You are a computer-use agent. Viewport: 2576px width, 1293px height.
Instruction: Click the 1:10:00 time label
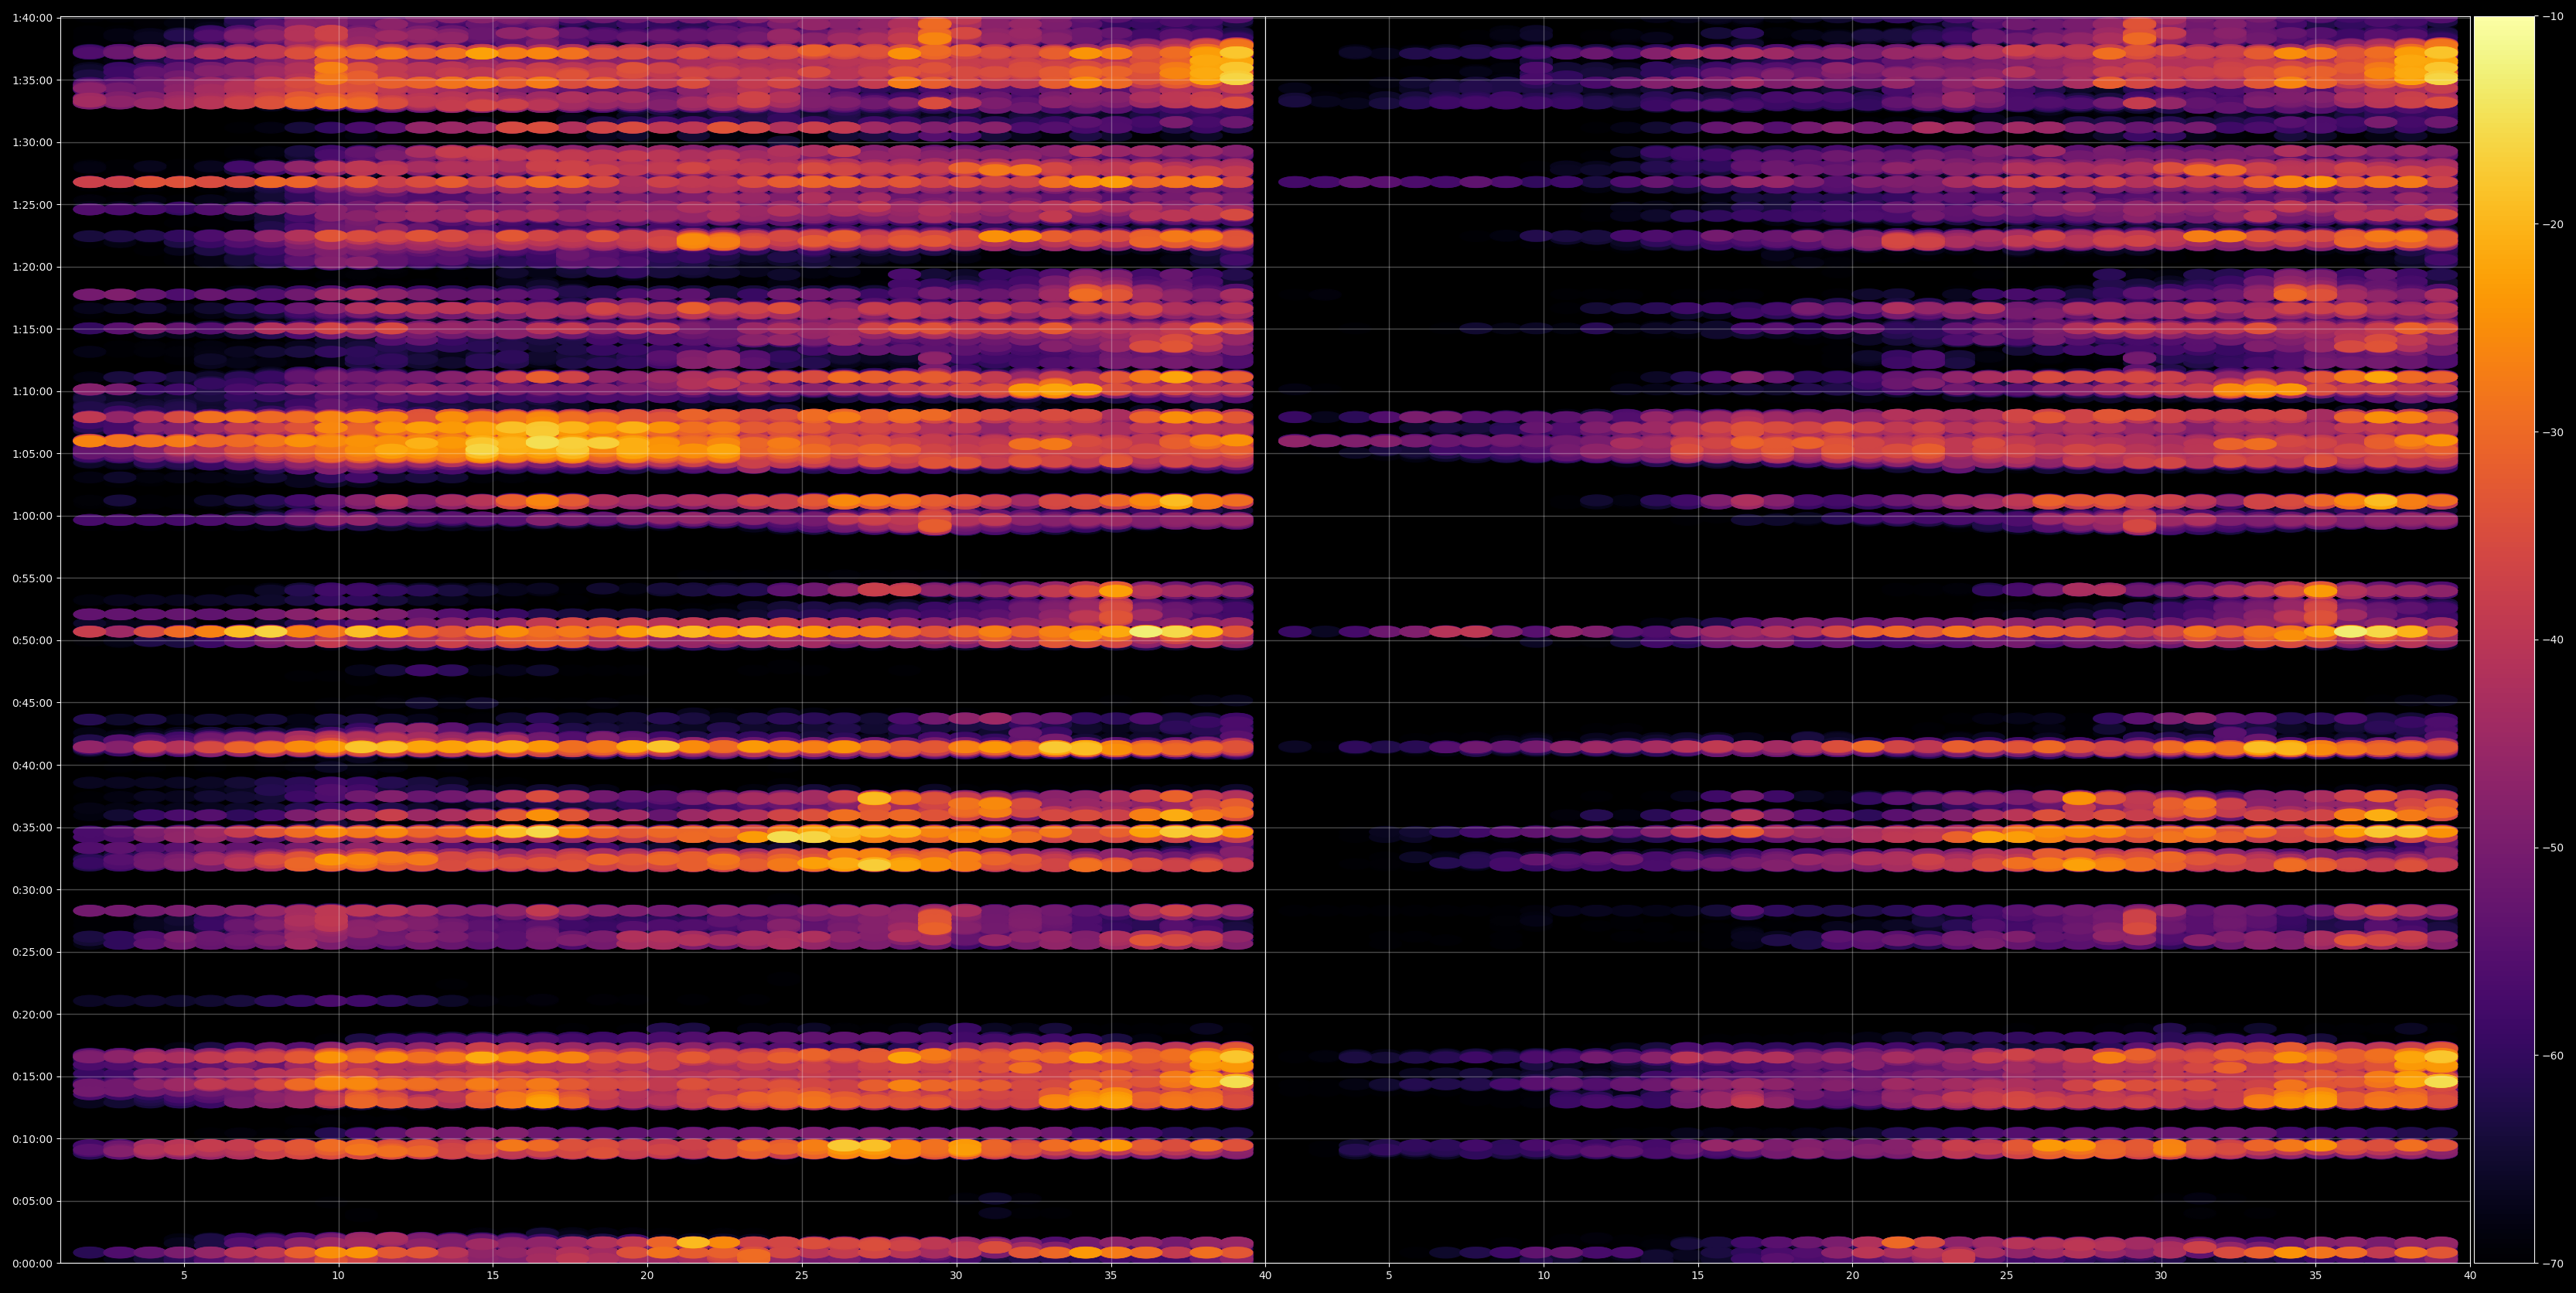[x=31, y=391]
